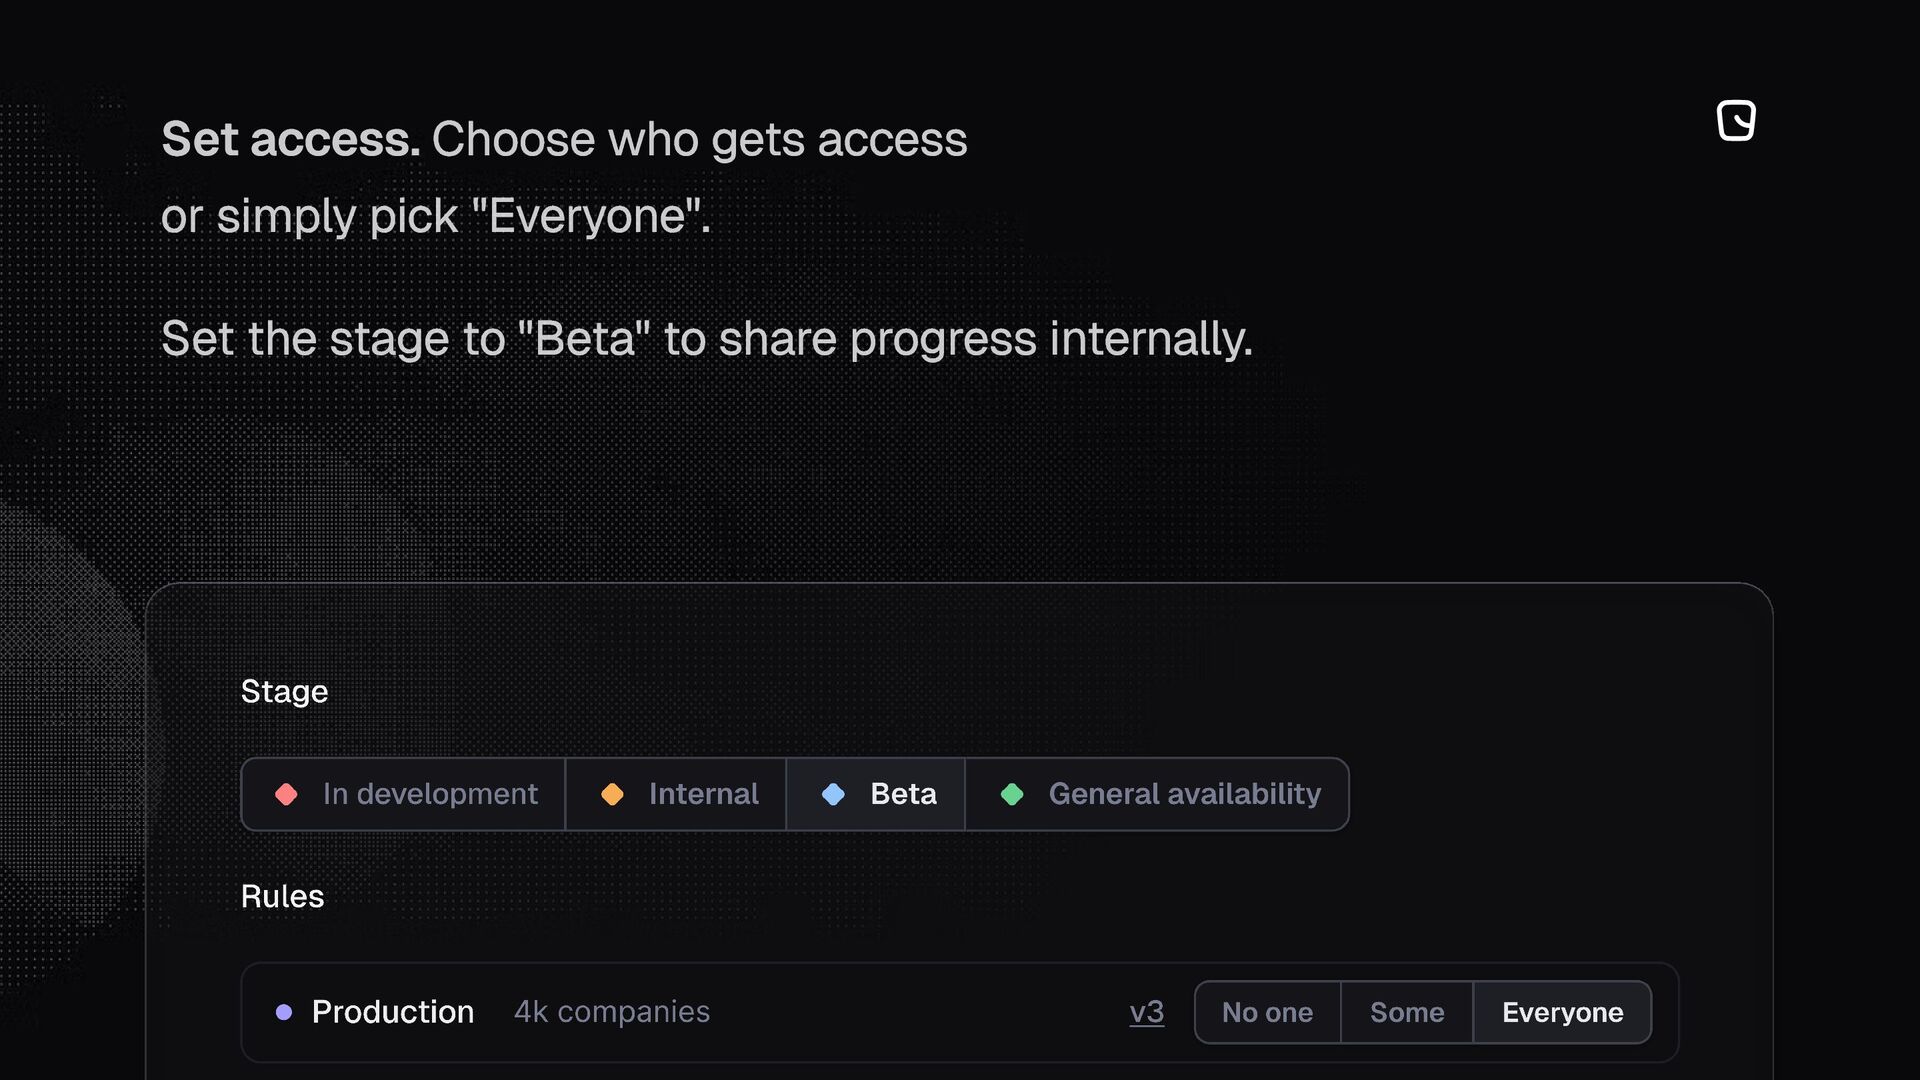Image resolution: width=1920 pixels, height=1080 pixels.
Task: Open the v3 version link
Action: (x=1146, y=1012)
